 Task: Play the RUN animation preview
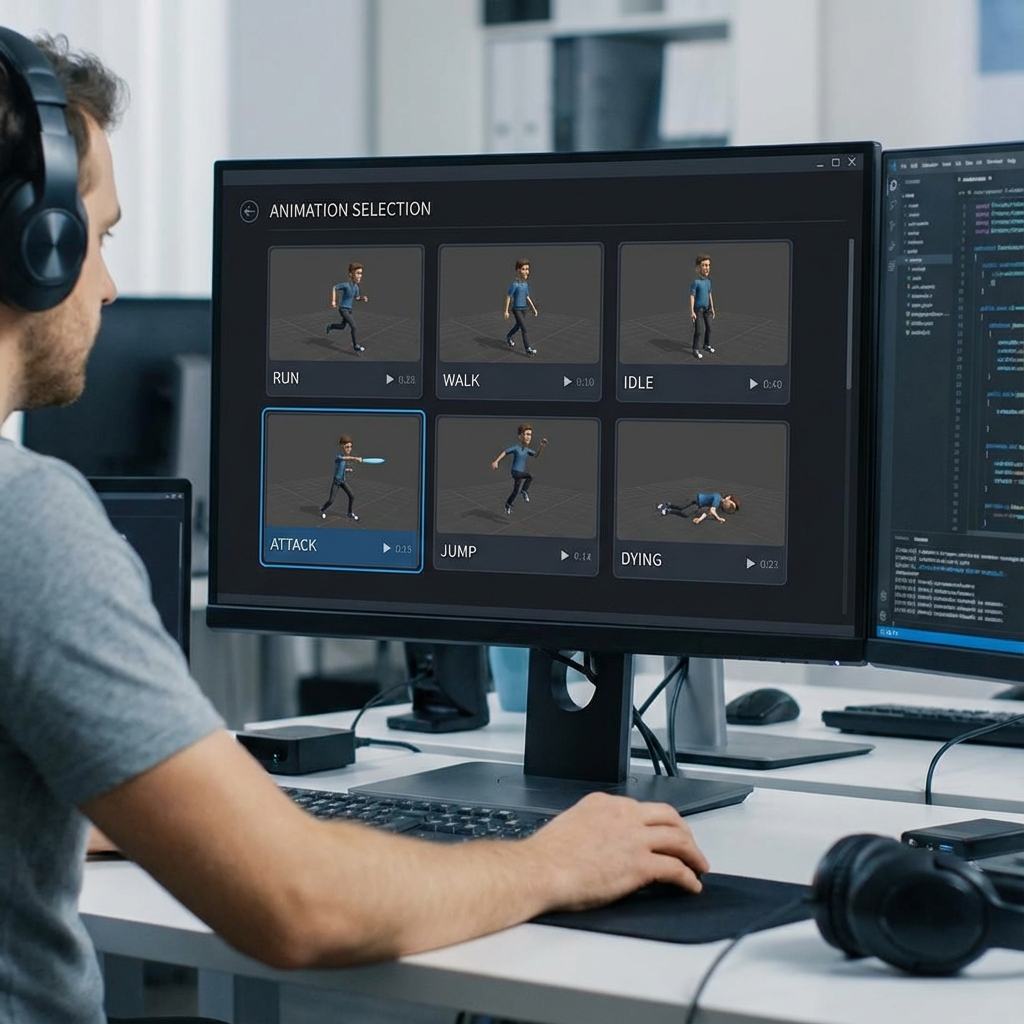(390, 380)
